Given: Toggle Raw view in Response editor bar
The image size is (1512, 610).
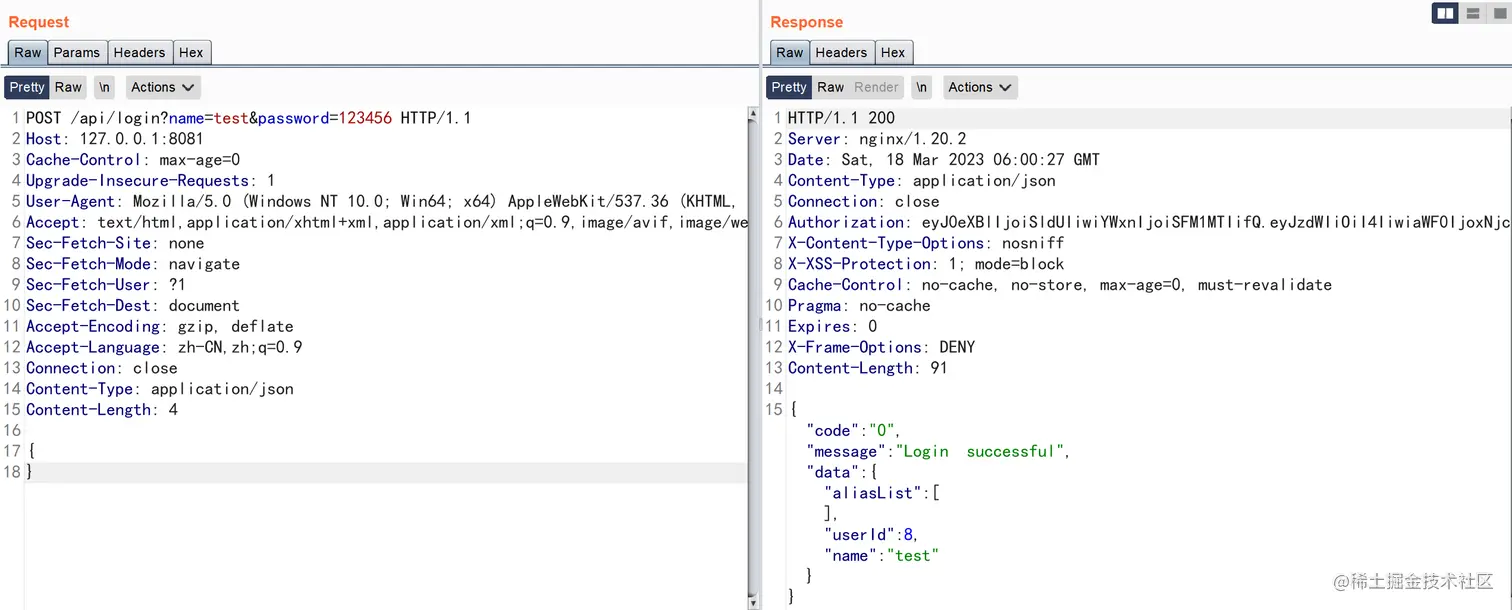Looking at the screenshot, I should (x=830, y=87).
